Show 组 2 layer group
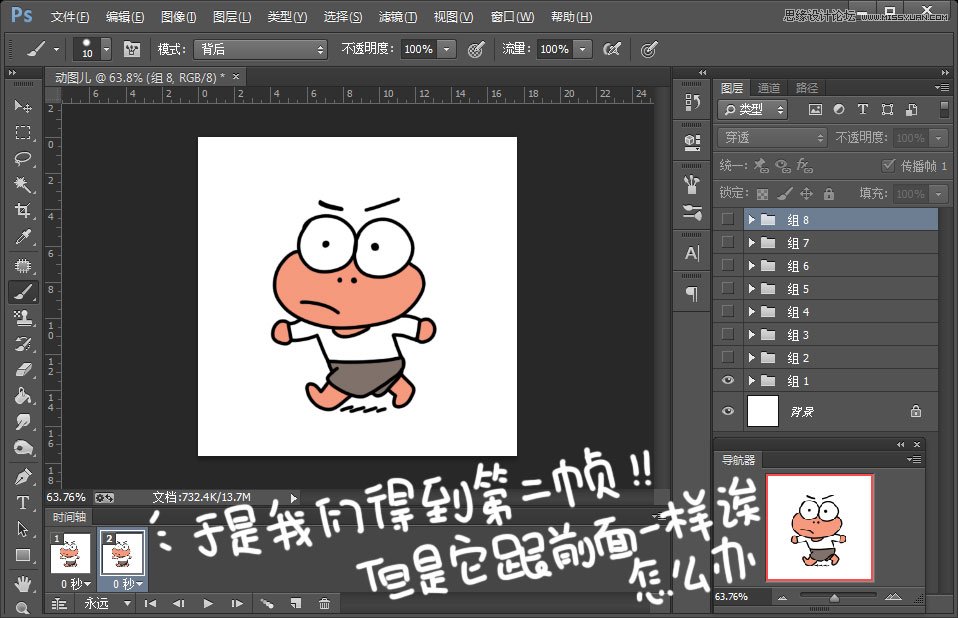This screenshot has height=618, width=958. click(x=728, y=357)
